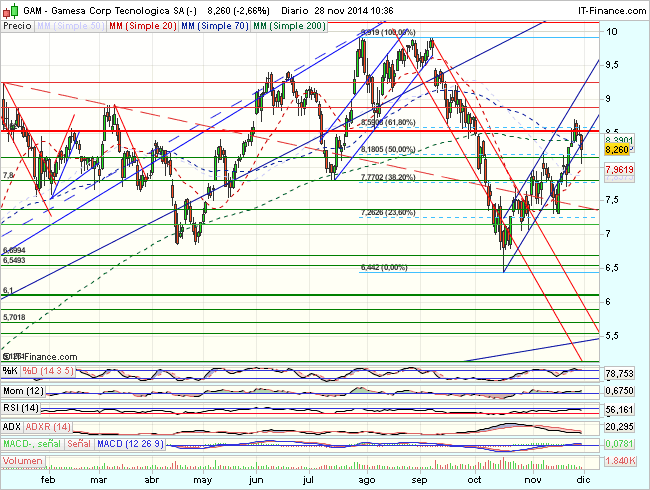Click the support level label 6,6994

point(14,250)
